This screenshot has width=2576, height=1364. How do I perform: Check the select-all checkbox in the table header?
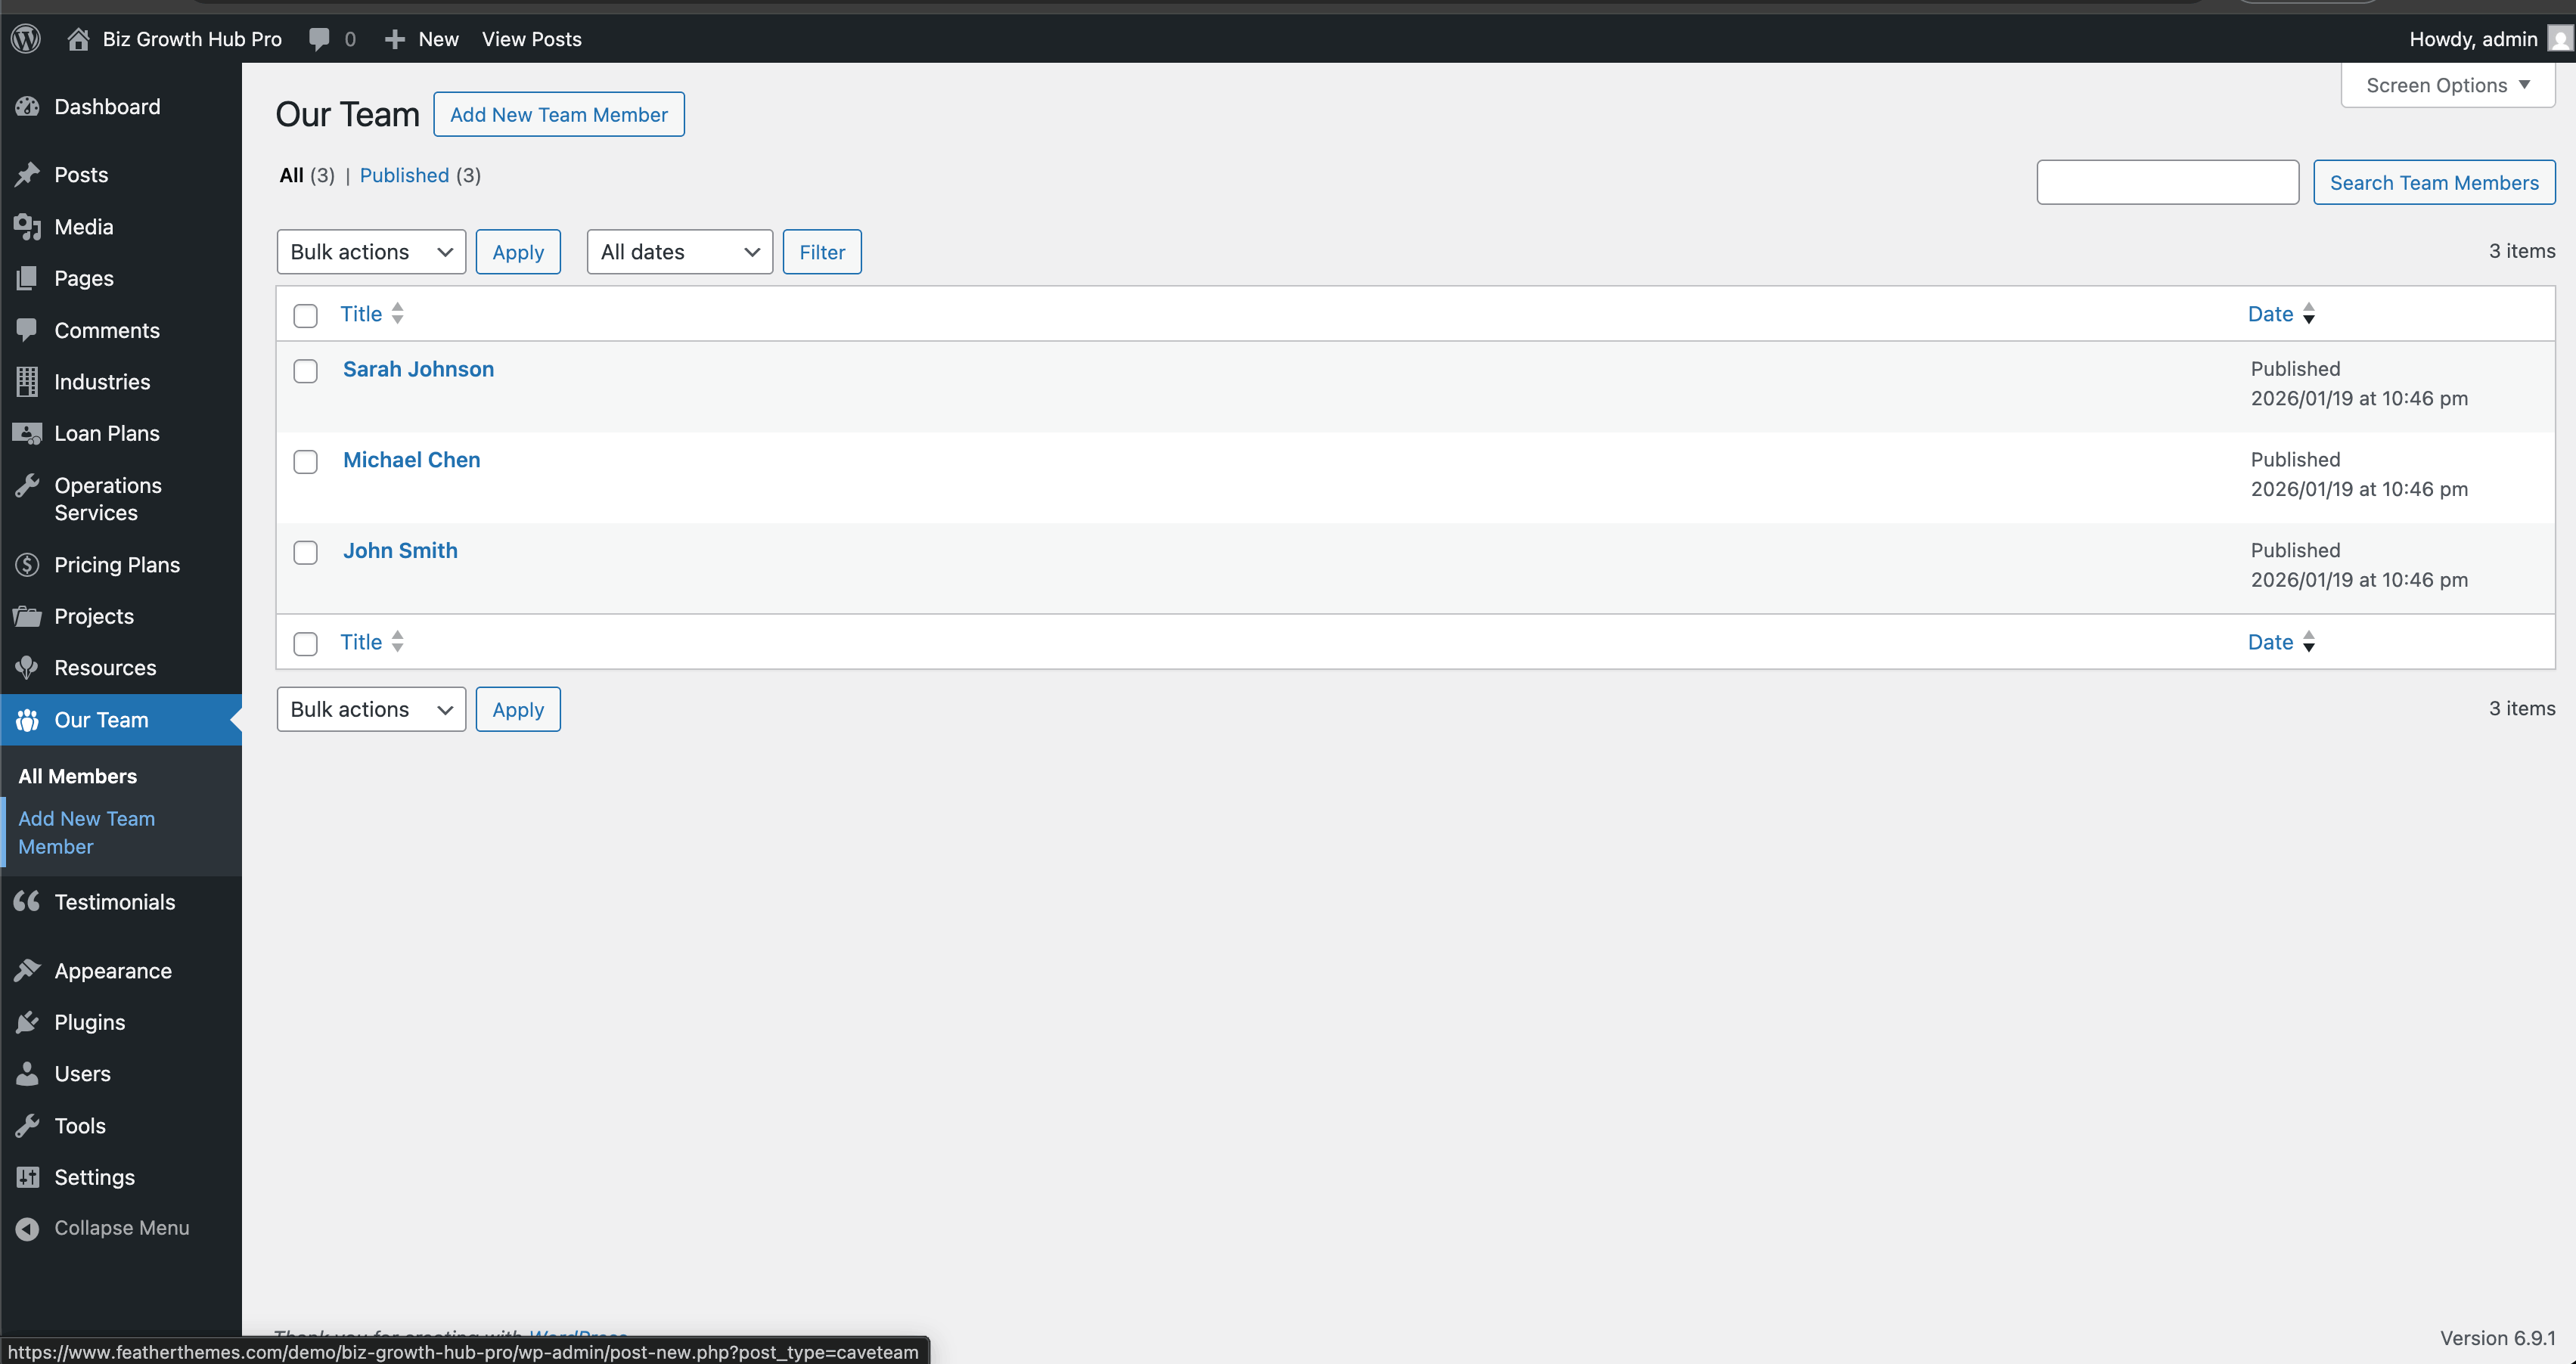point(305,315)
